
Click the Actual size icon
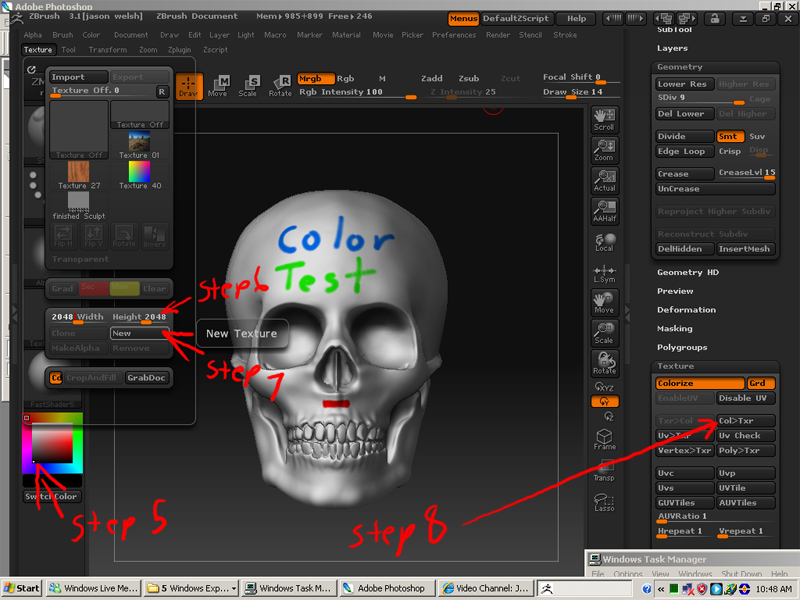[605, 181]
